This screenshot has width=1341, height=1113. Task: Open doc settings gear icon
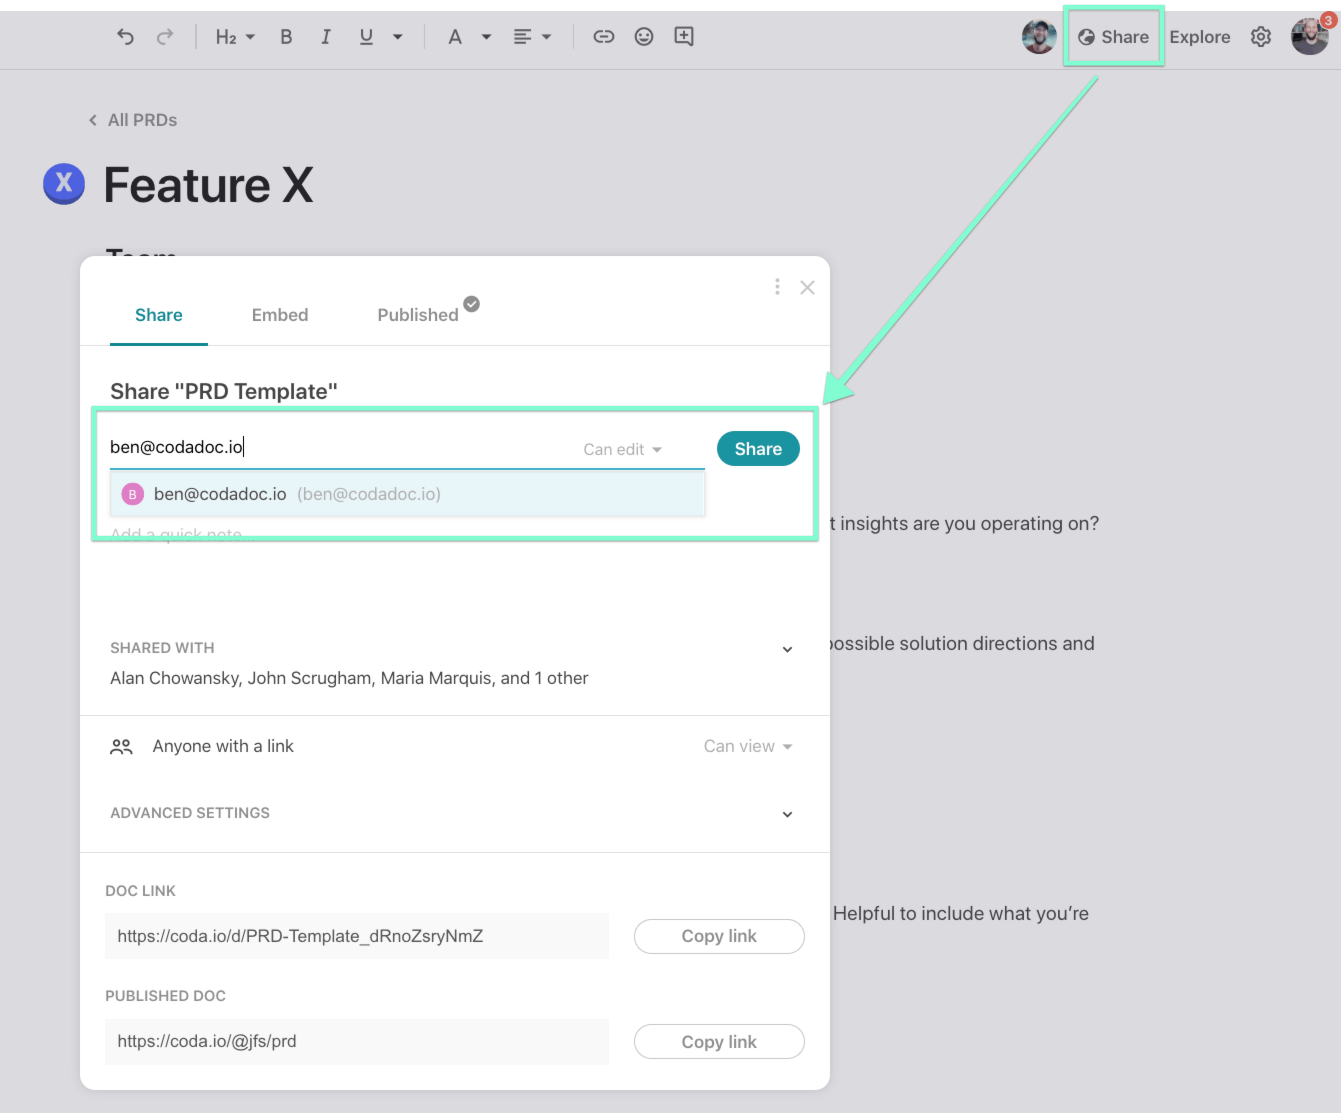pyautogui.click(x=1261, y=37)
